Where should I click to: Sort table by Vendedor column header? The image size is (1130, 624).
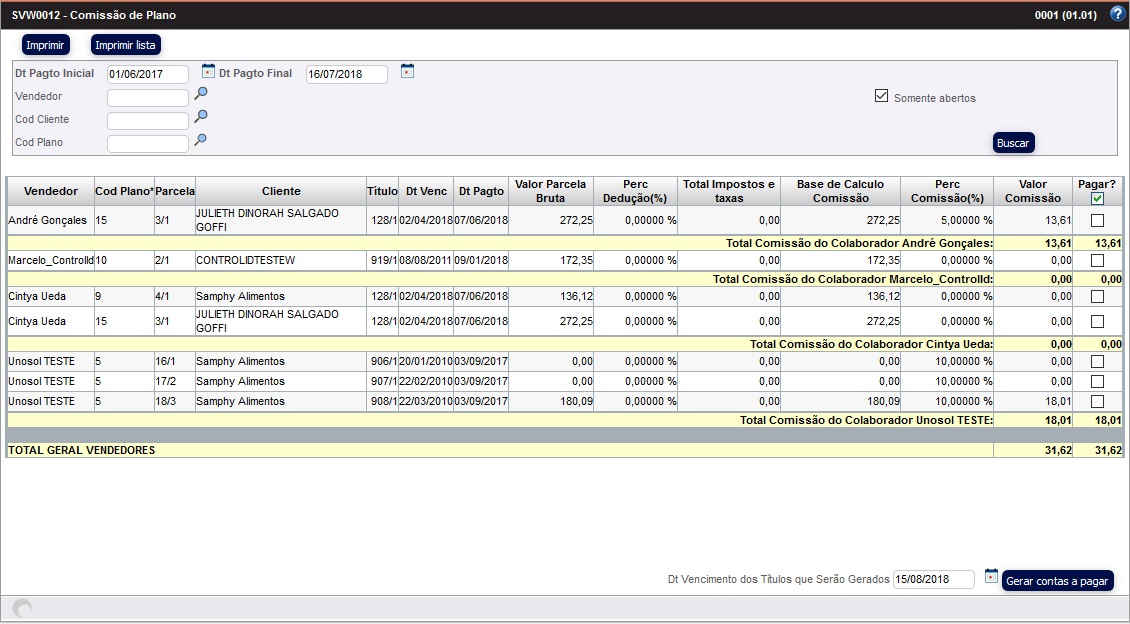click(x=50, y=191)
